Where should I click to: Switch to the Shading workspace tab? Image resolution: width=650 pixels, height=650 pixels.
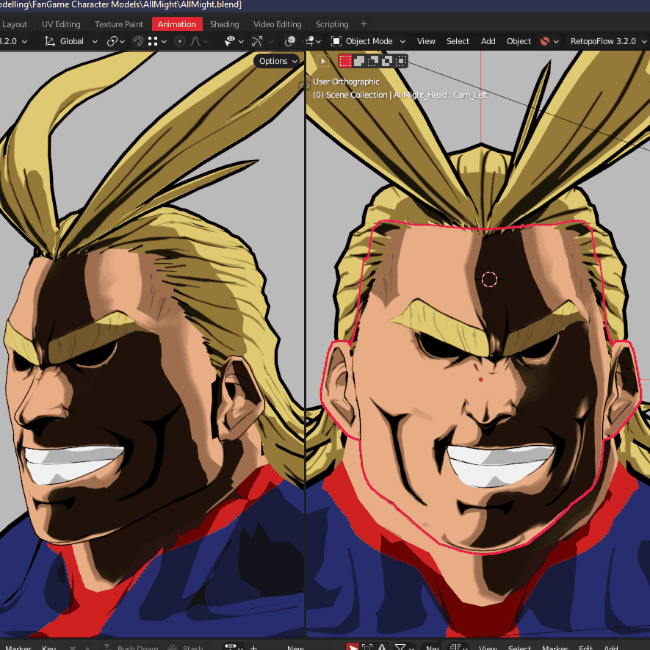(225, 24)
